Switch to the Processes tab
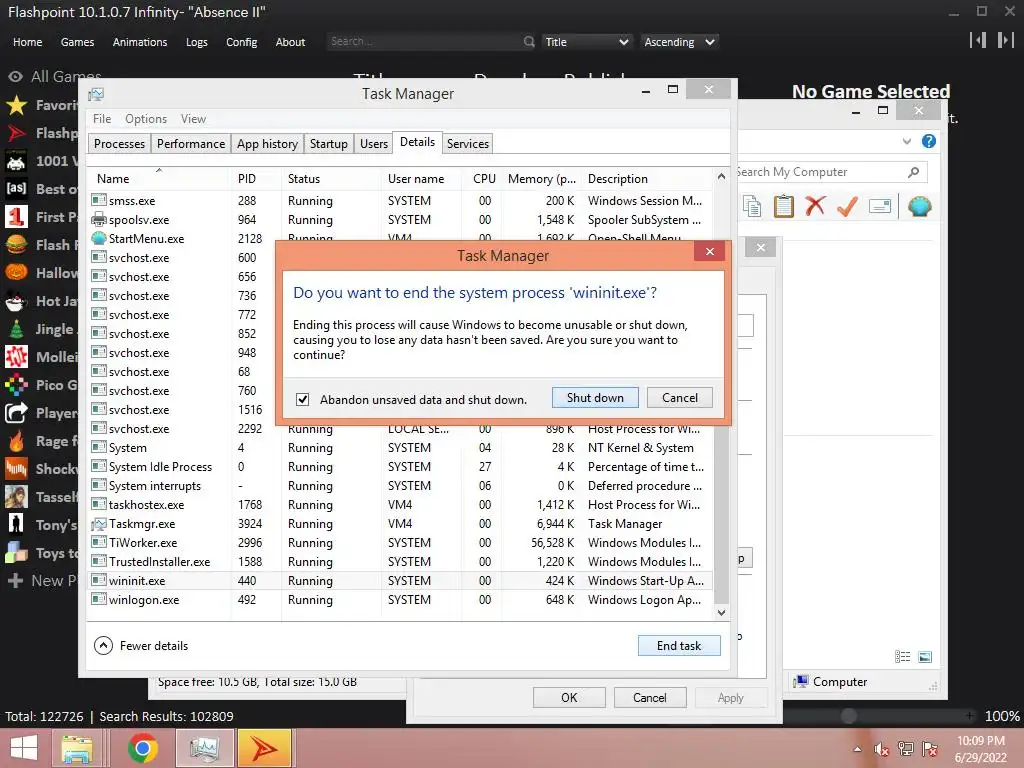1024x768 pixels. point(119,144)
